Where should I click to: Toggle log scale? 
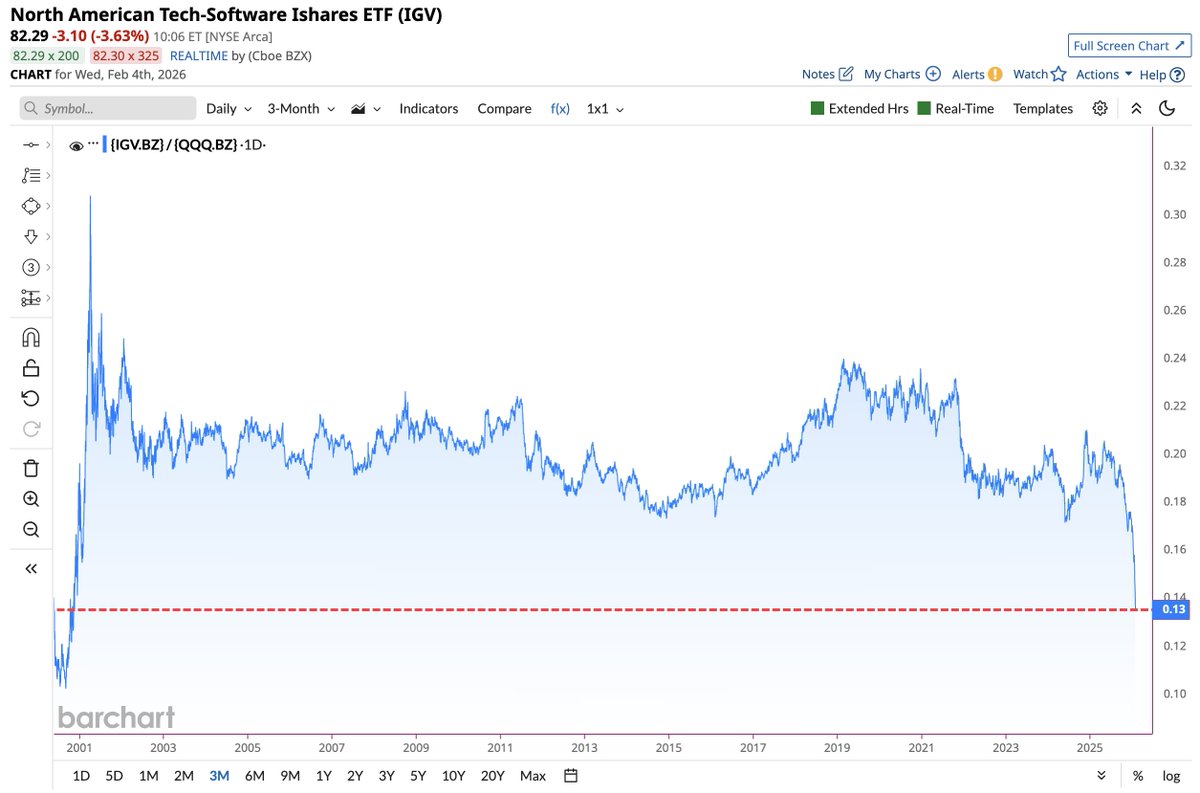pos(1171,775)
